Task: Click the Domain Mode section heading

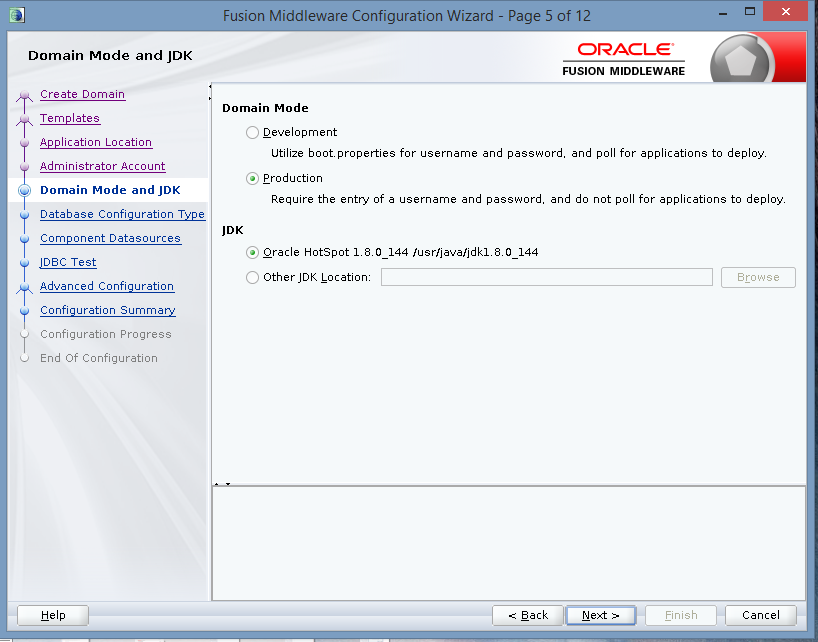Action: tap(265, 108)
